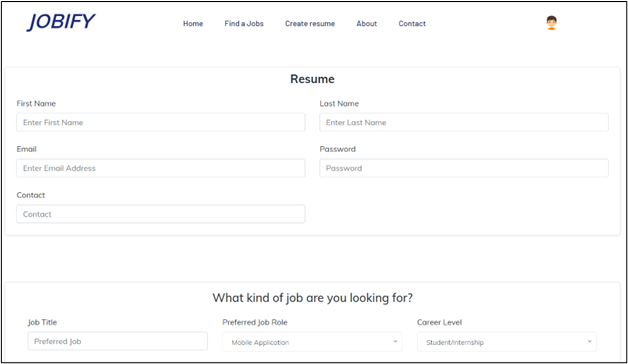Click the Resume heading text
This screenshot has width=628, height=364.
[x=312, y=79]
